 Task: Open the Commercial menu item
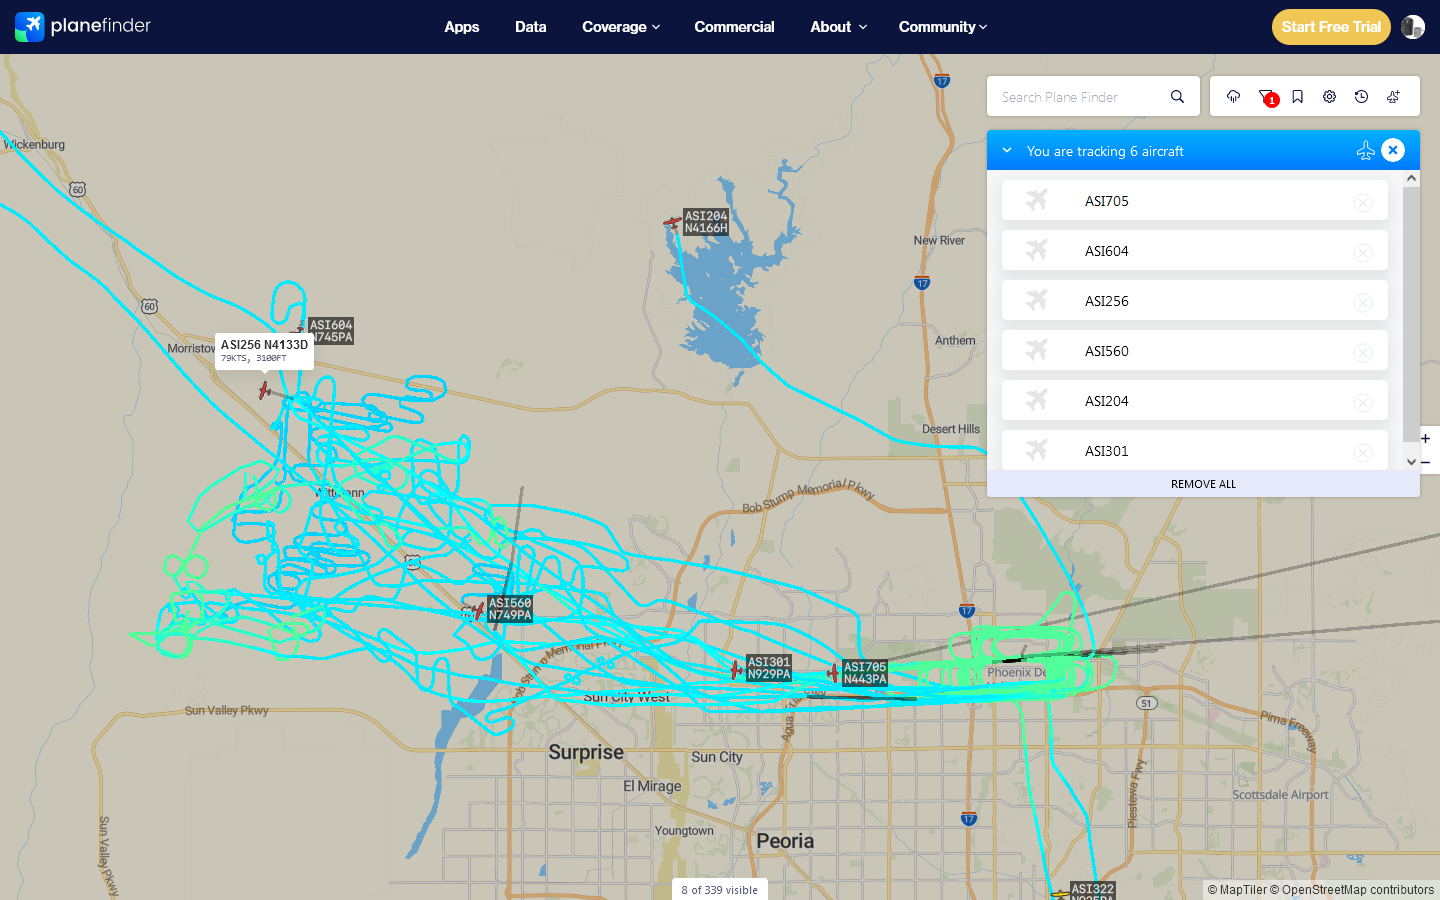734,27
